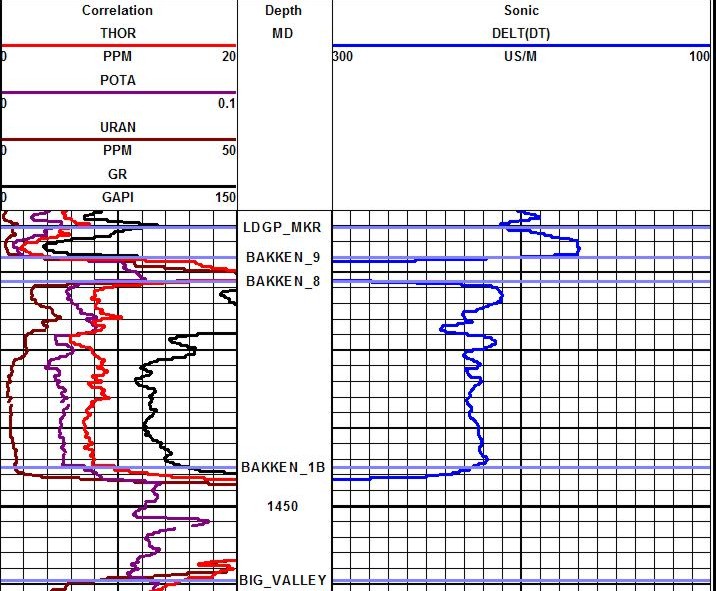716x591 pixels.
Task: Select the GR curve name
Action: pyautogui.click(x=118, y=174)
